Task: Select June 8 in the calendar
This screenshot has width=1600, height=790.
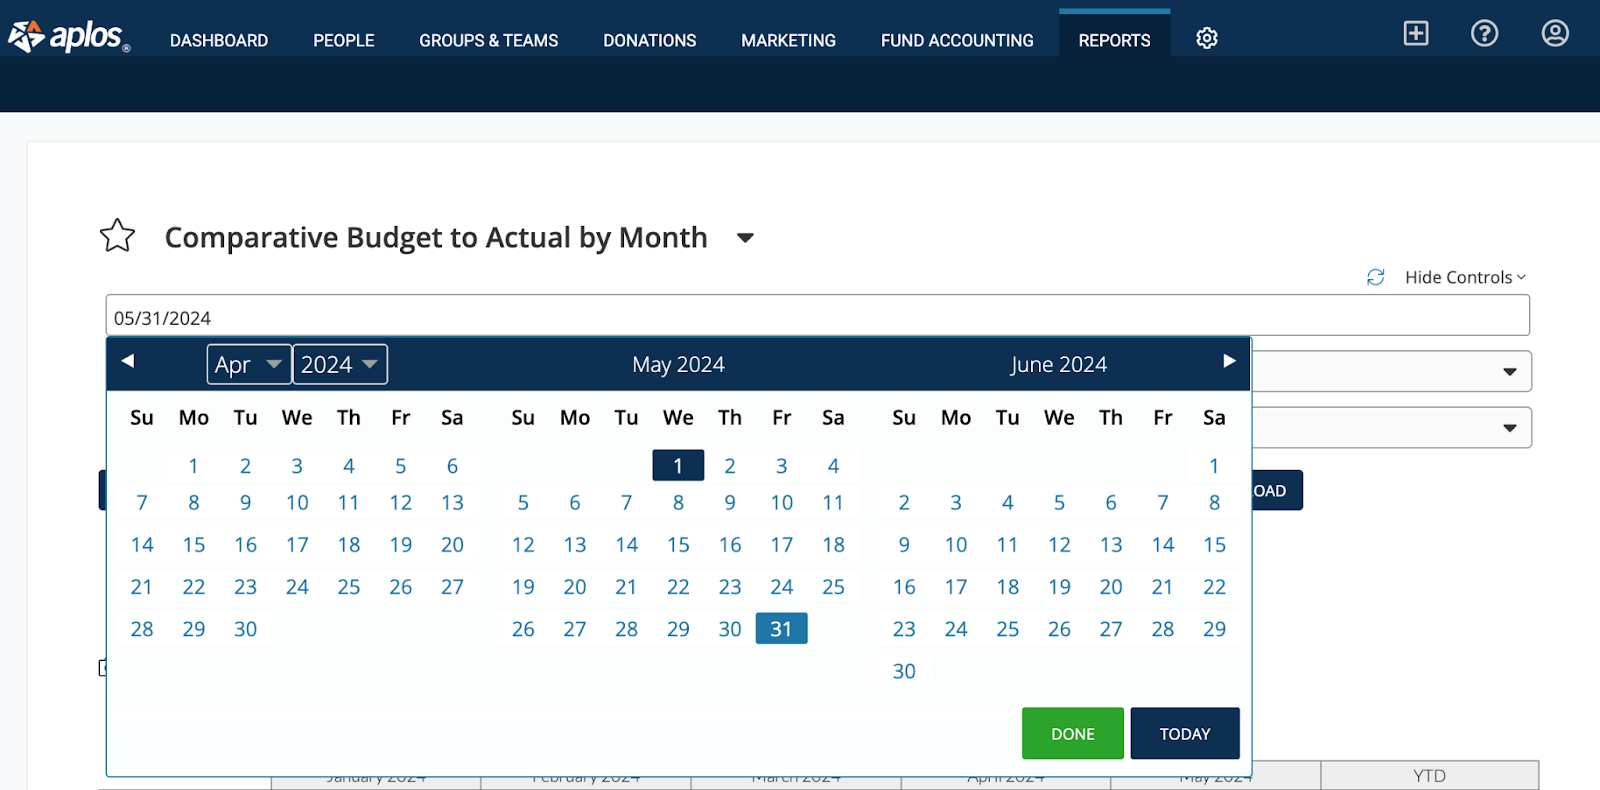Action: coord(1214,503)
